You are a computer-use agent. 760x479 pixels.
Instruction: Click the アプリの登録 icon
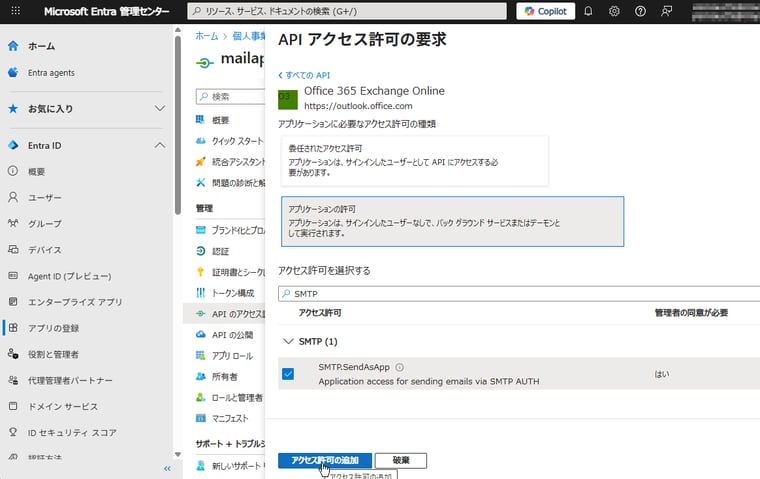13,328
